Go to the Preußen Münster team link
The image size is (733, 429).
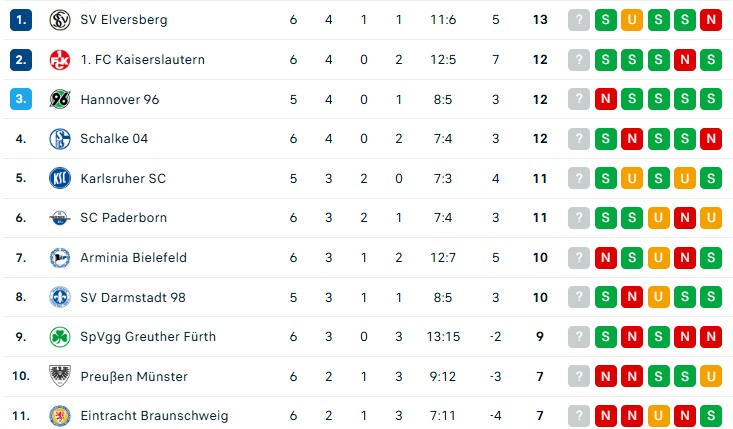point(134,376)
